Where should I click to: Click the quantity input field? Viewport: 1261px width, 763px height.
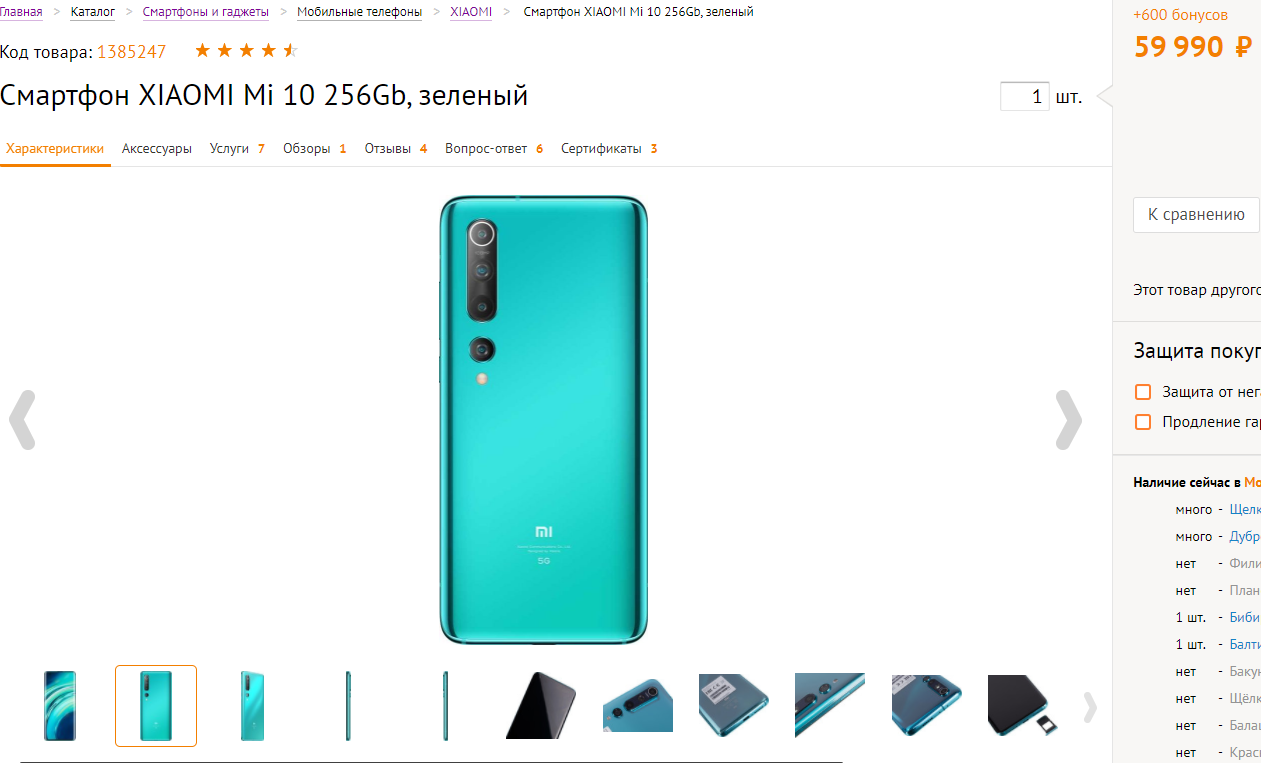1025,97
